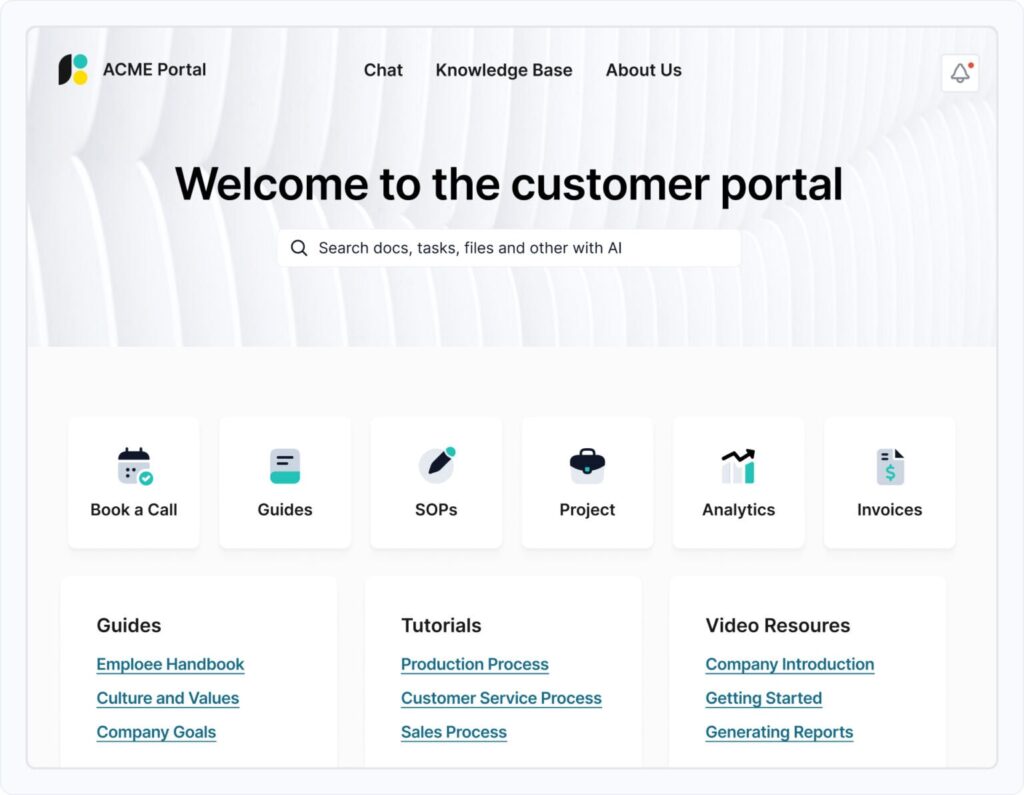Open the Generating Reports video link
The height and width of the screenshot is (795, 1024).
(x=779, y=732)
